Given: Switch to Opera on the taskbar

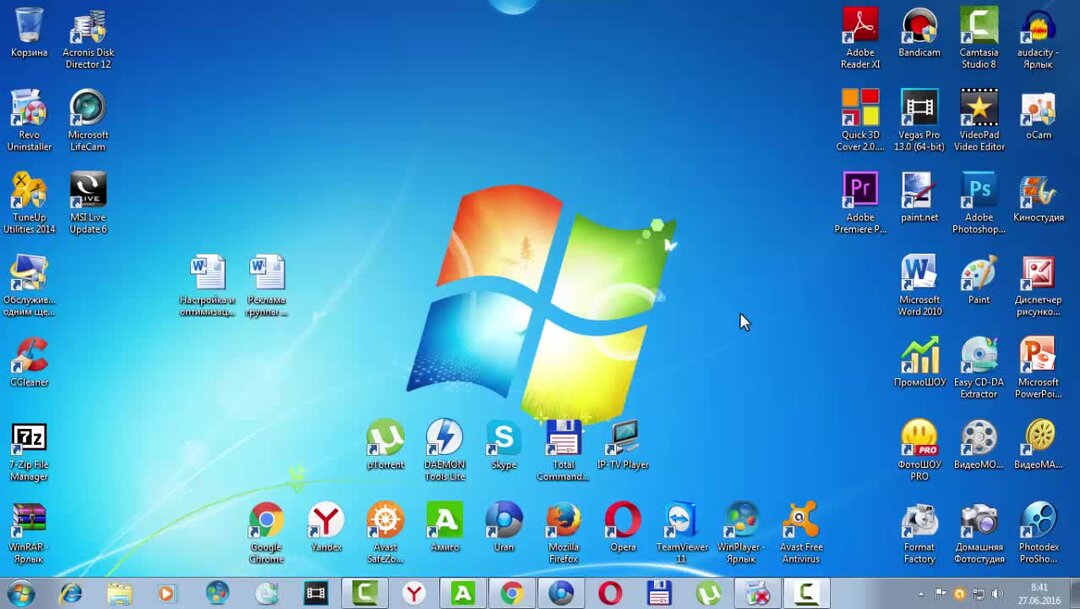Looking at the screenshot, I should click(x=610, y=593).
